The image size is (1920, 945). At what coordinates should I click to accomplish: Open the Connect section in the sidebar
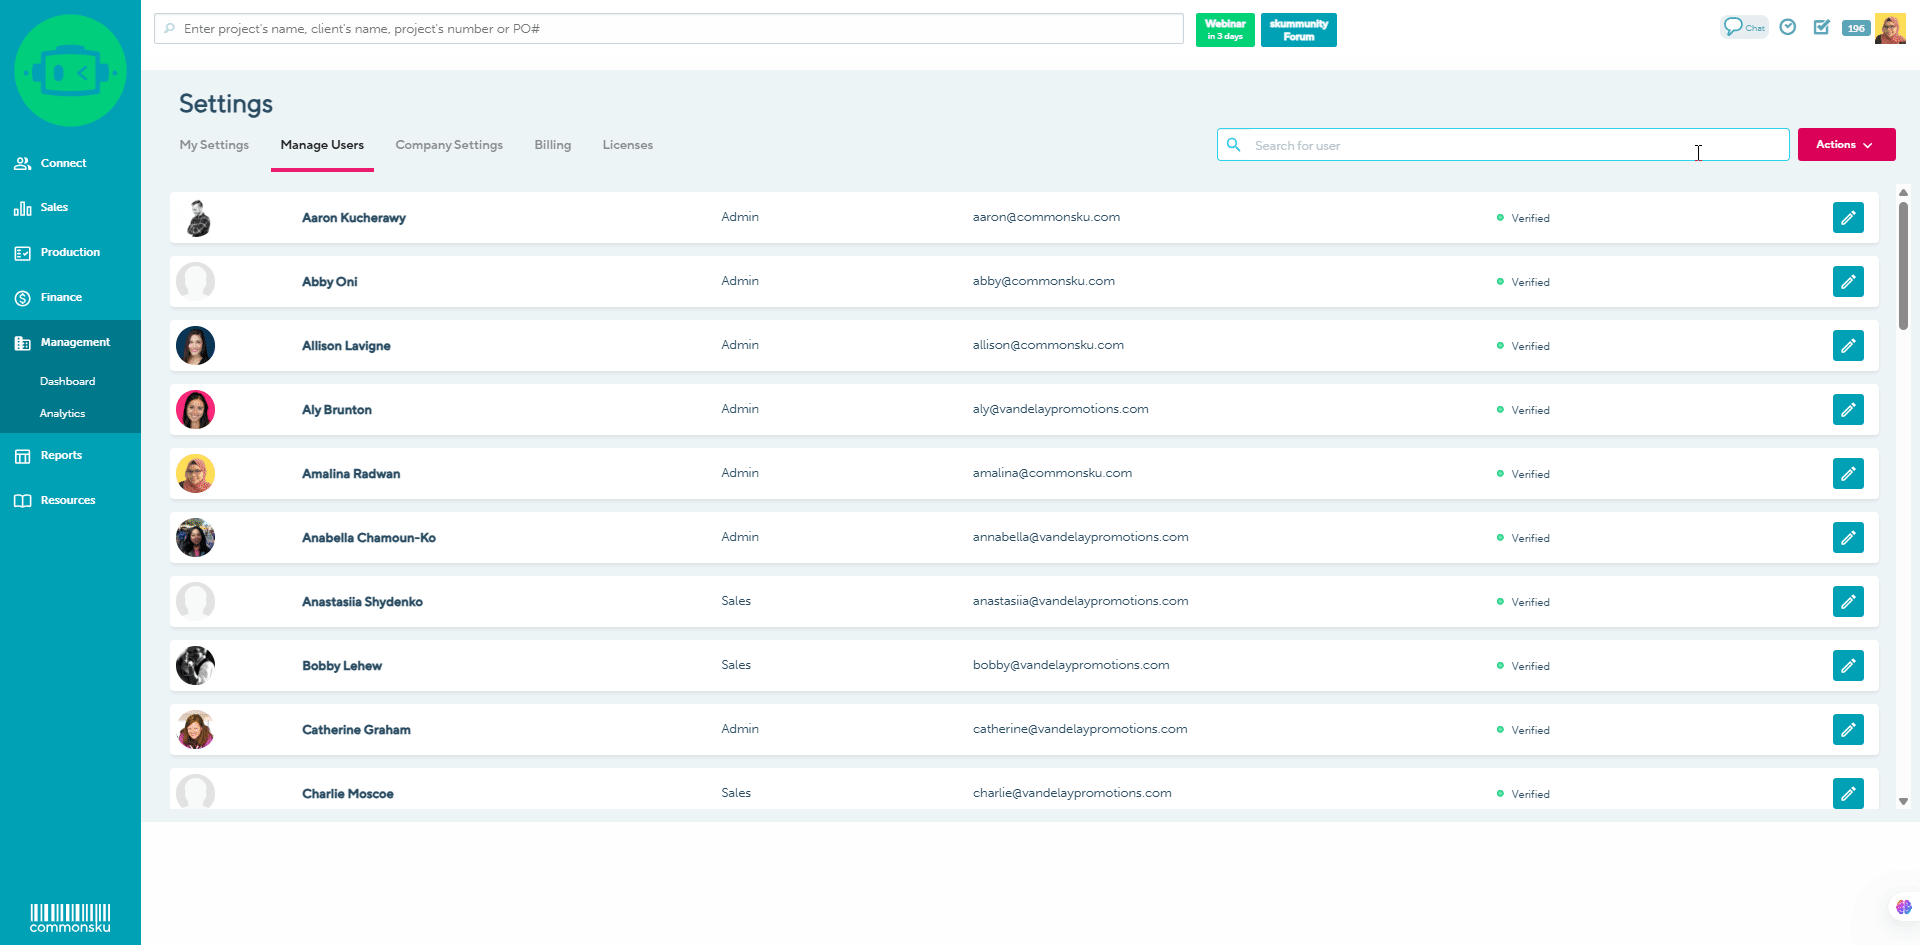63,163
